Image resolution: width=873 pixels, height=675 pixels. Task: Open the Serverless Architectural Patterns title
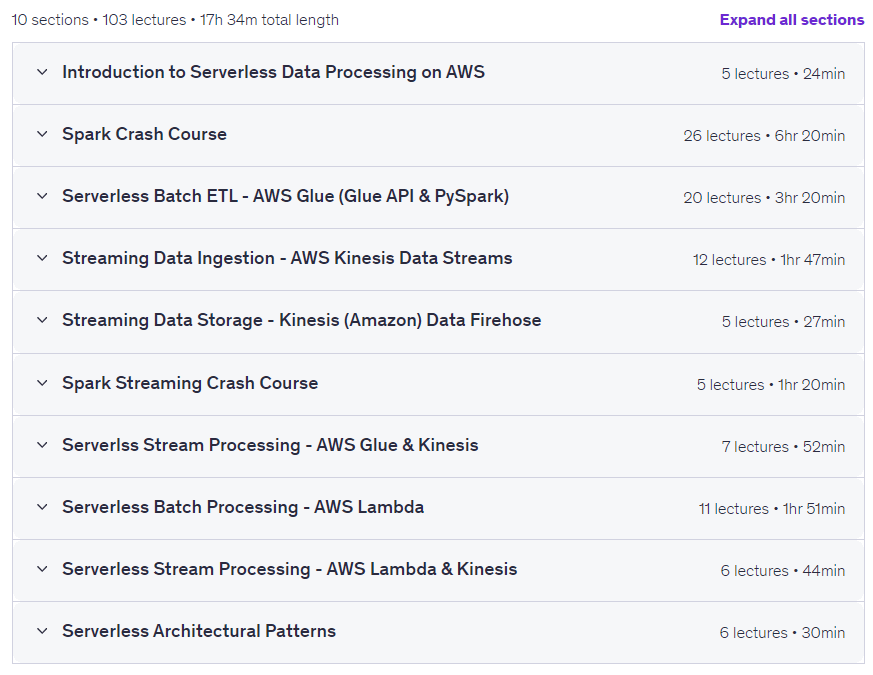point(199,631)
